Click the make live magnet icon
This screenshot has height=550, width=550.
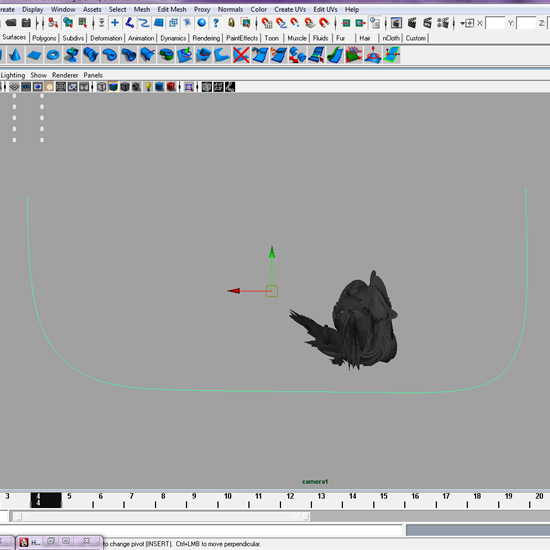tap(324, 23)
